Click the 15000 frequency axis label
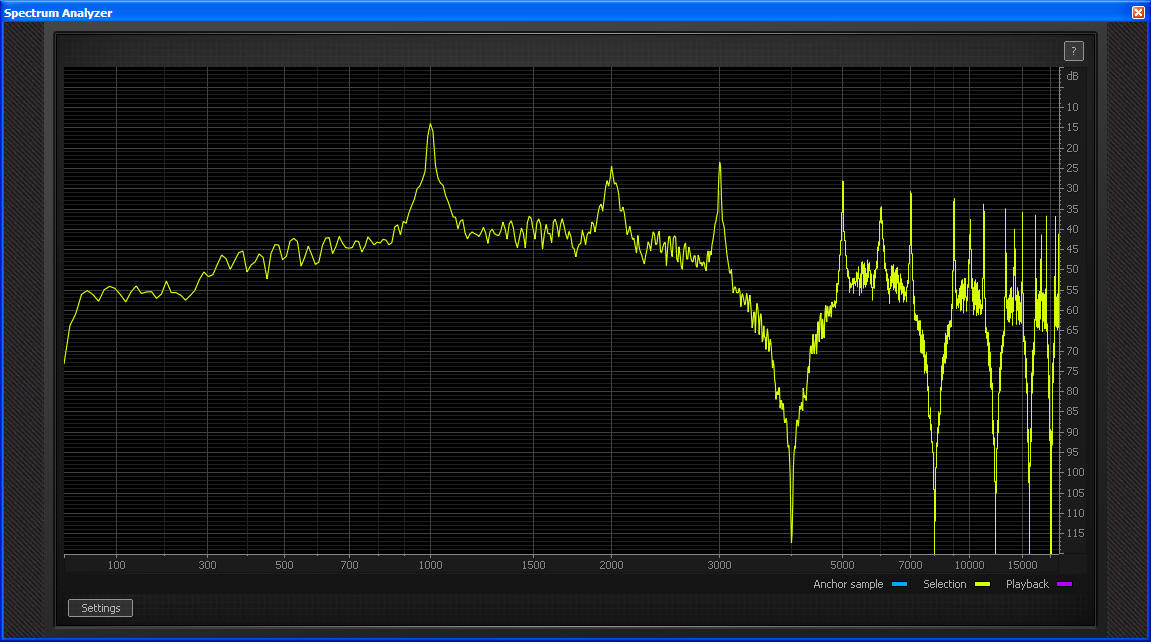This screenshot has width=1151, height=642. [1022, 565]
